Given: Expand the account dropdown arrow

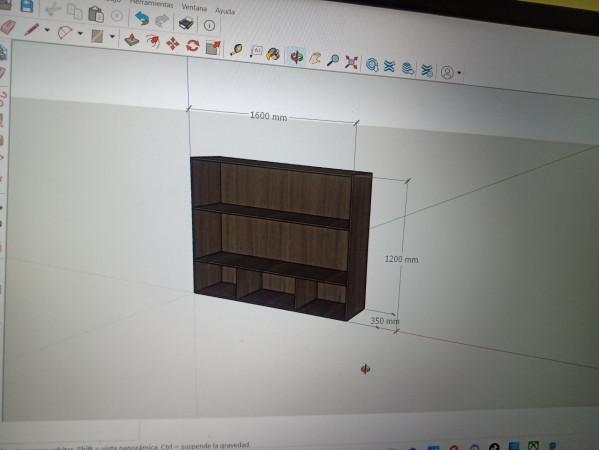Looking at the screenshot, I should (459, 73).
